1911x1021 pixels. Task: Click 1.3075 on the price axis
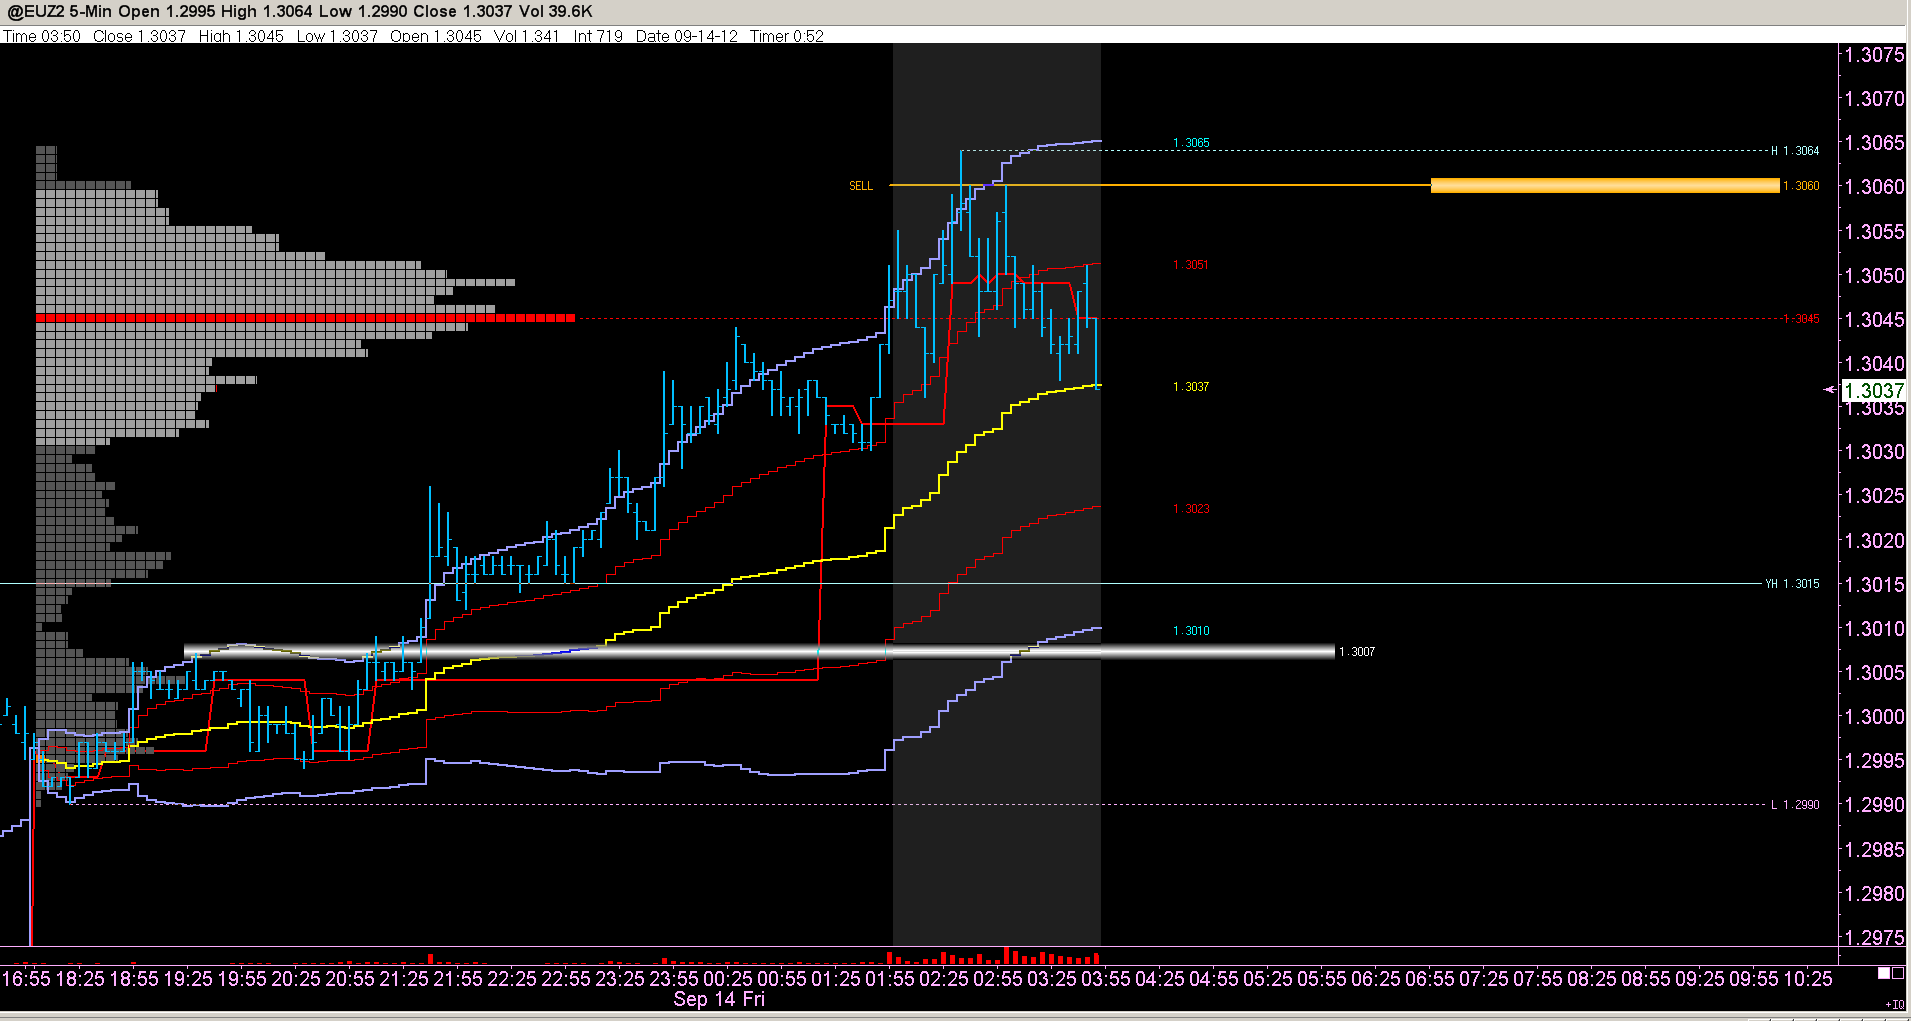tap(1874, 55)
